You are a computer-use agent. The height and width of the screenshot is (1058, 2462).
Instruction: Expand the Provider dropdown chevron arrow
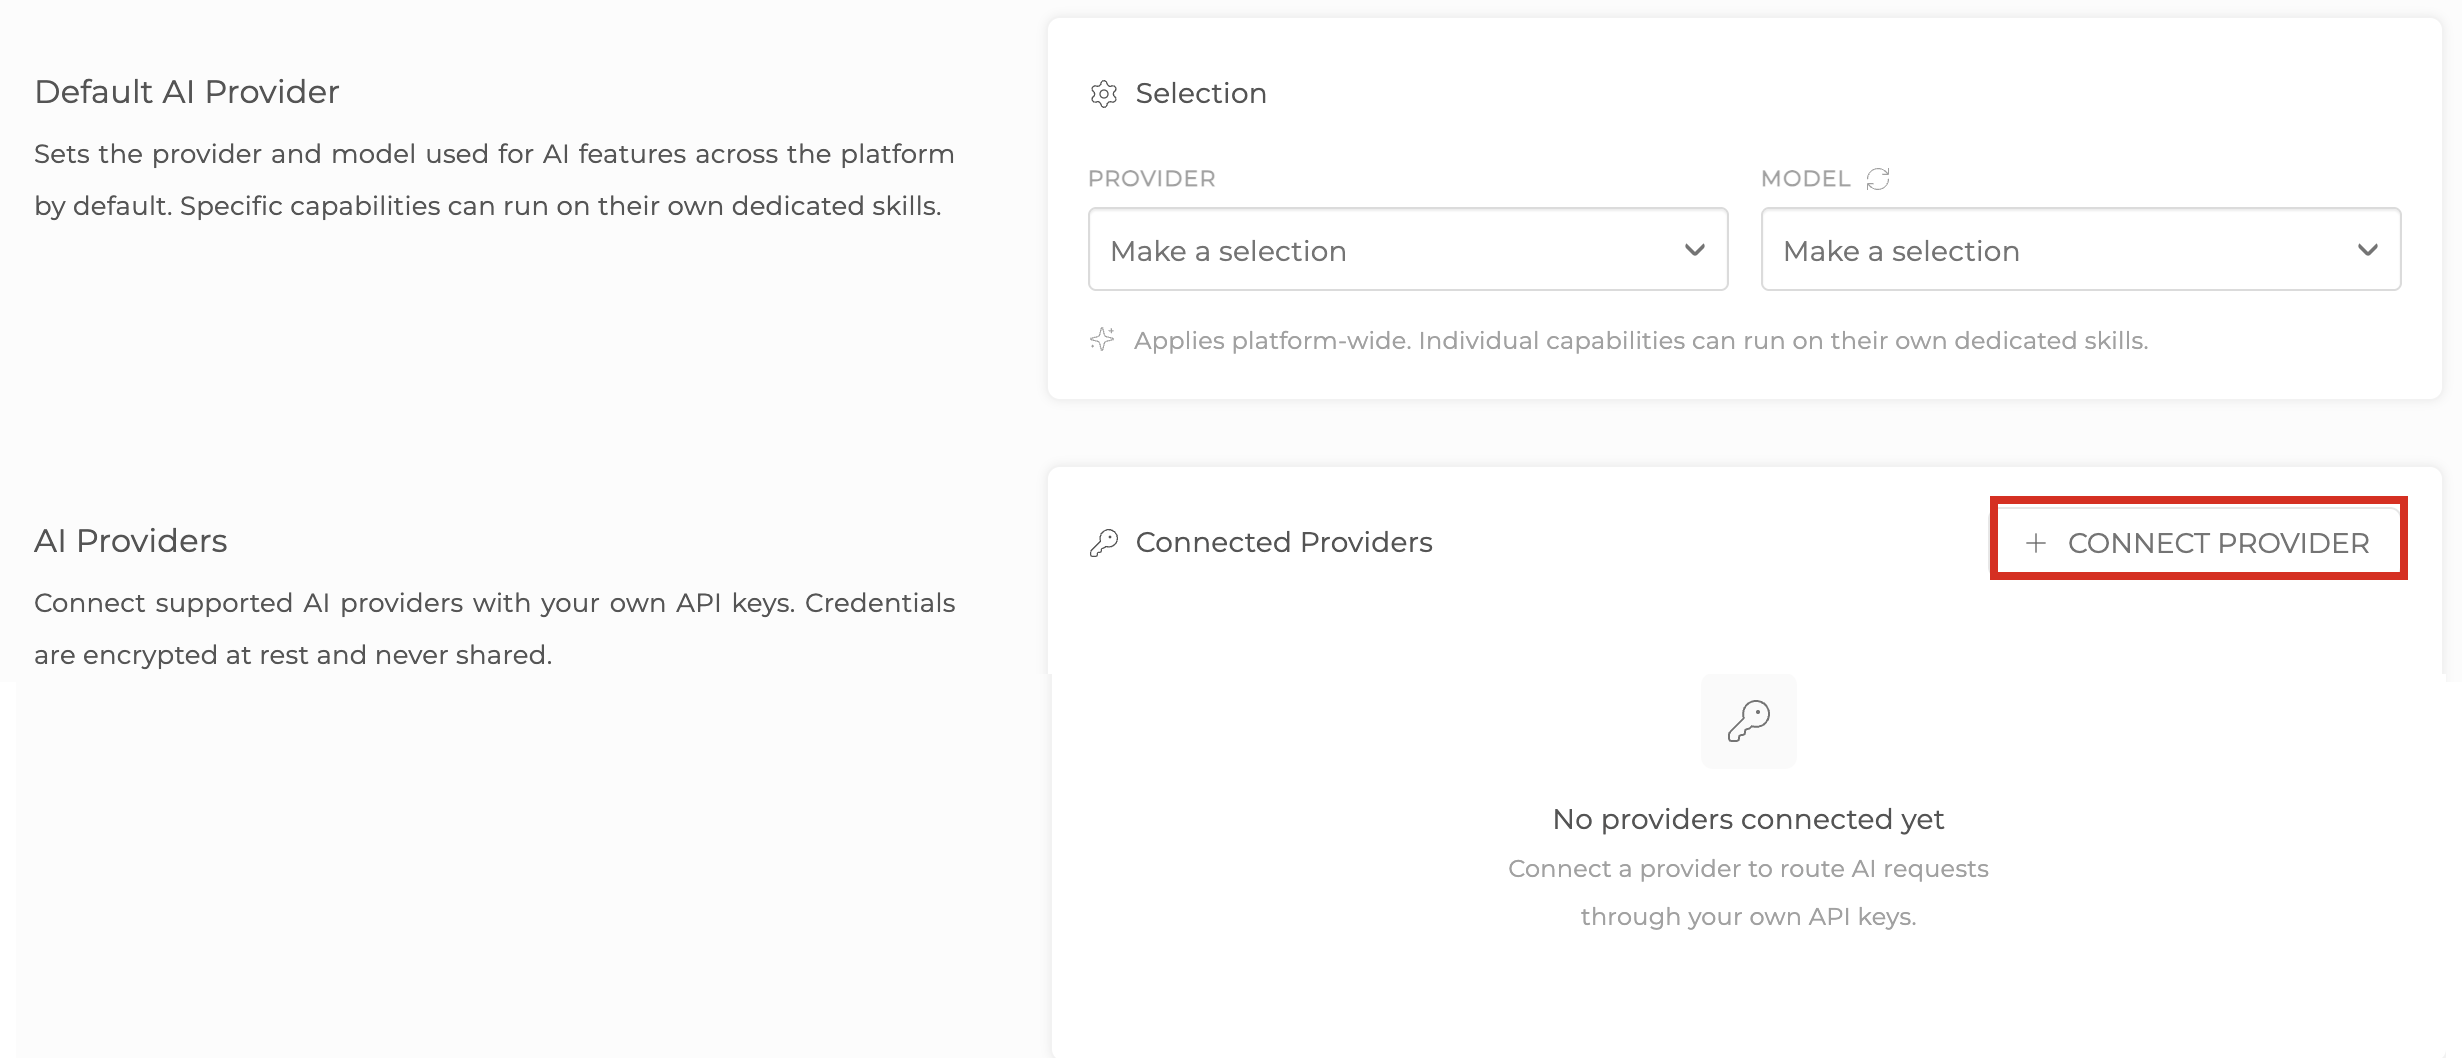[1694, 250]
